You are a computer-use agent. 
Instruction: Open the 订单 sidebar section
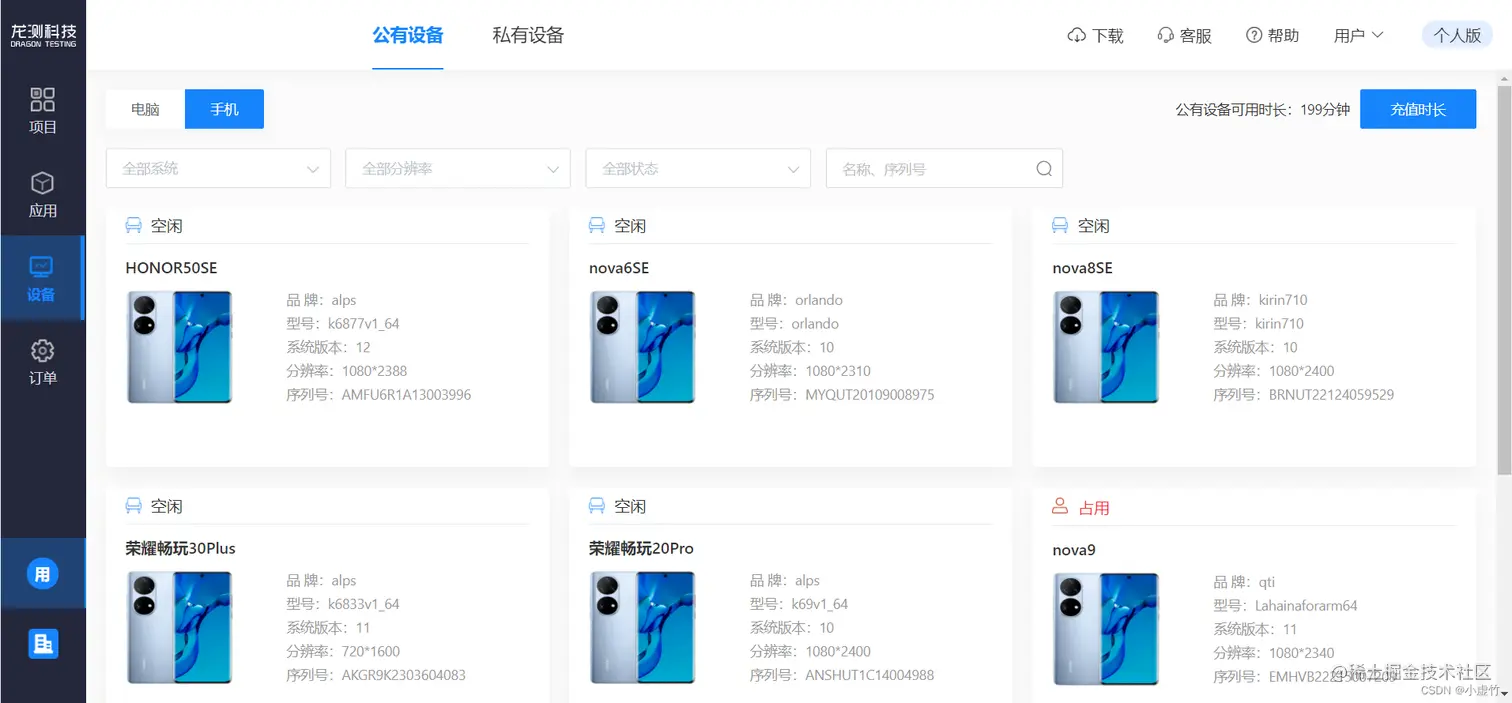tap(43, 362)
